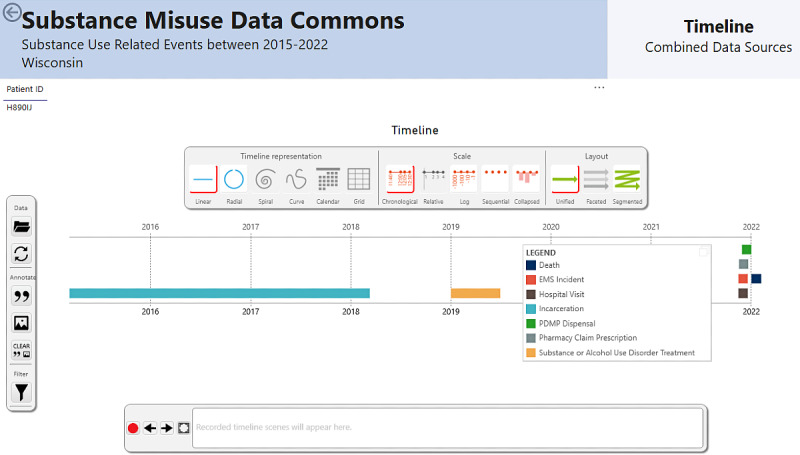800x455 pixels.
Task: Open the more options ellipsis menu
Action: (x=599, y=88)
